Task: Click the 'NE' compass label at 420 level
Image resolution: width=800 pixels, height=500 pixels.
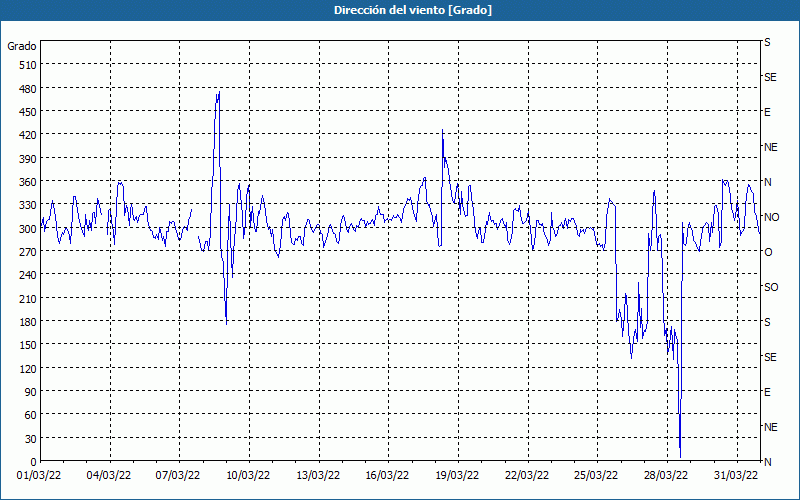Action: pos(771,147)
